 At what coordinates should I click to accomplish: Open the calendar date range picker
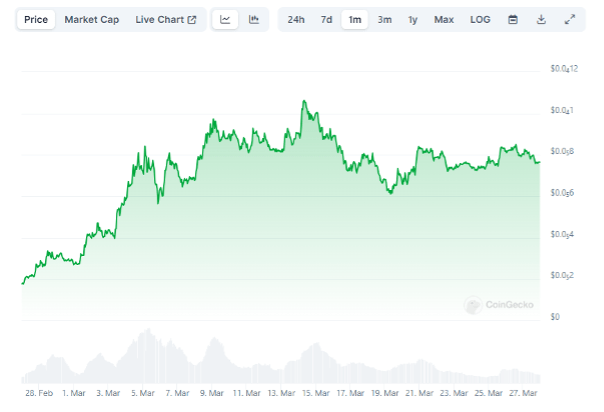513,19
